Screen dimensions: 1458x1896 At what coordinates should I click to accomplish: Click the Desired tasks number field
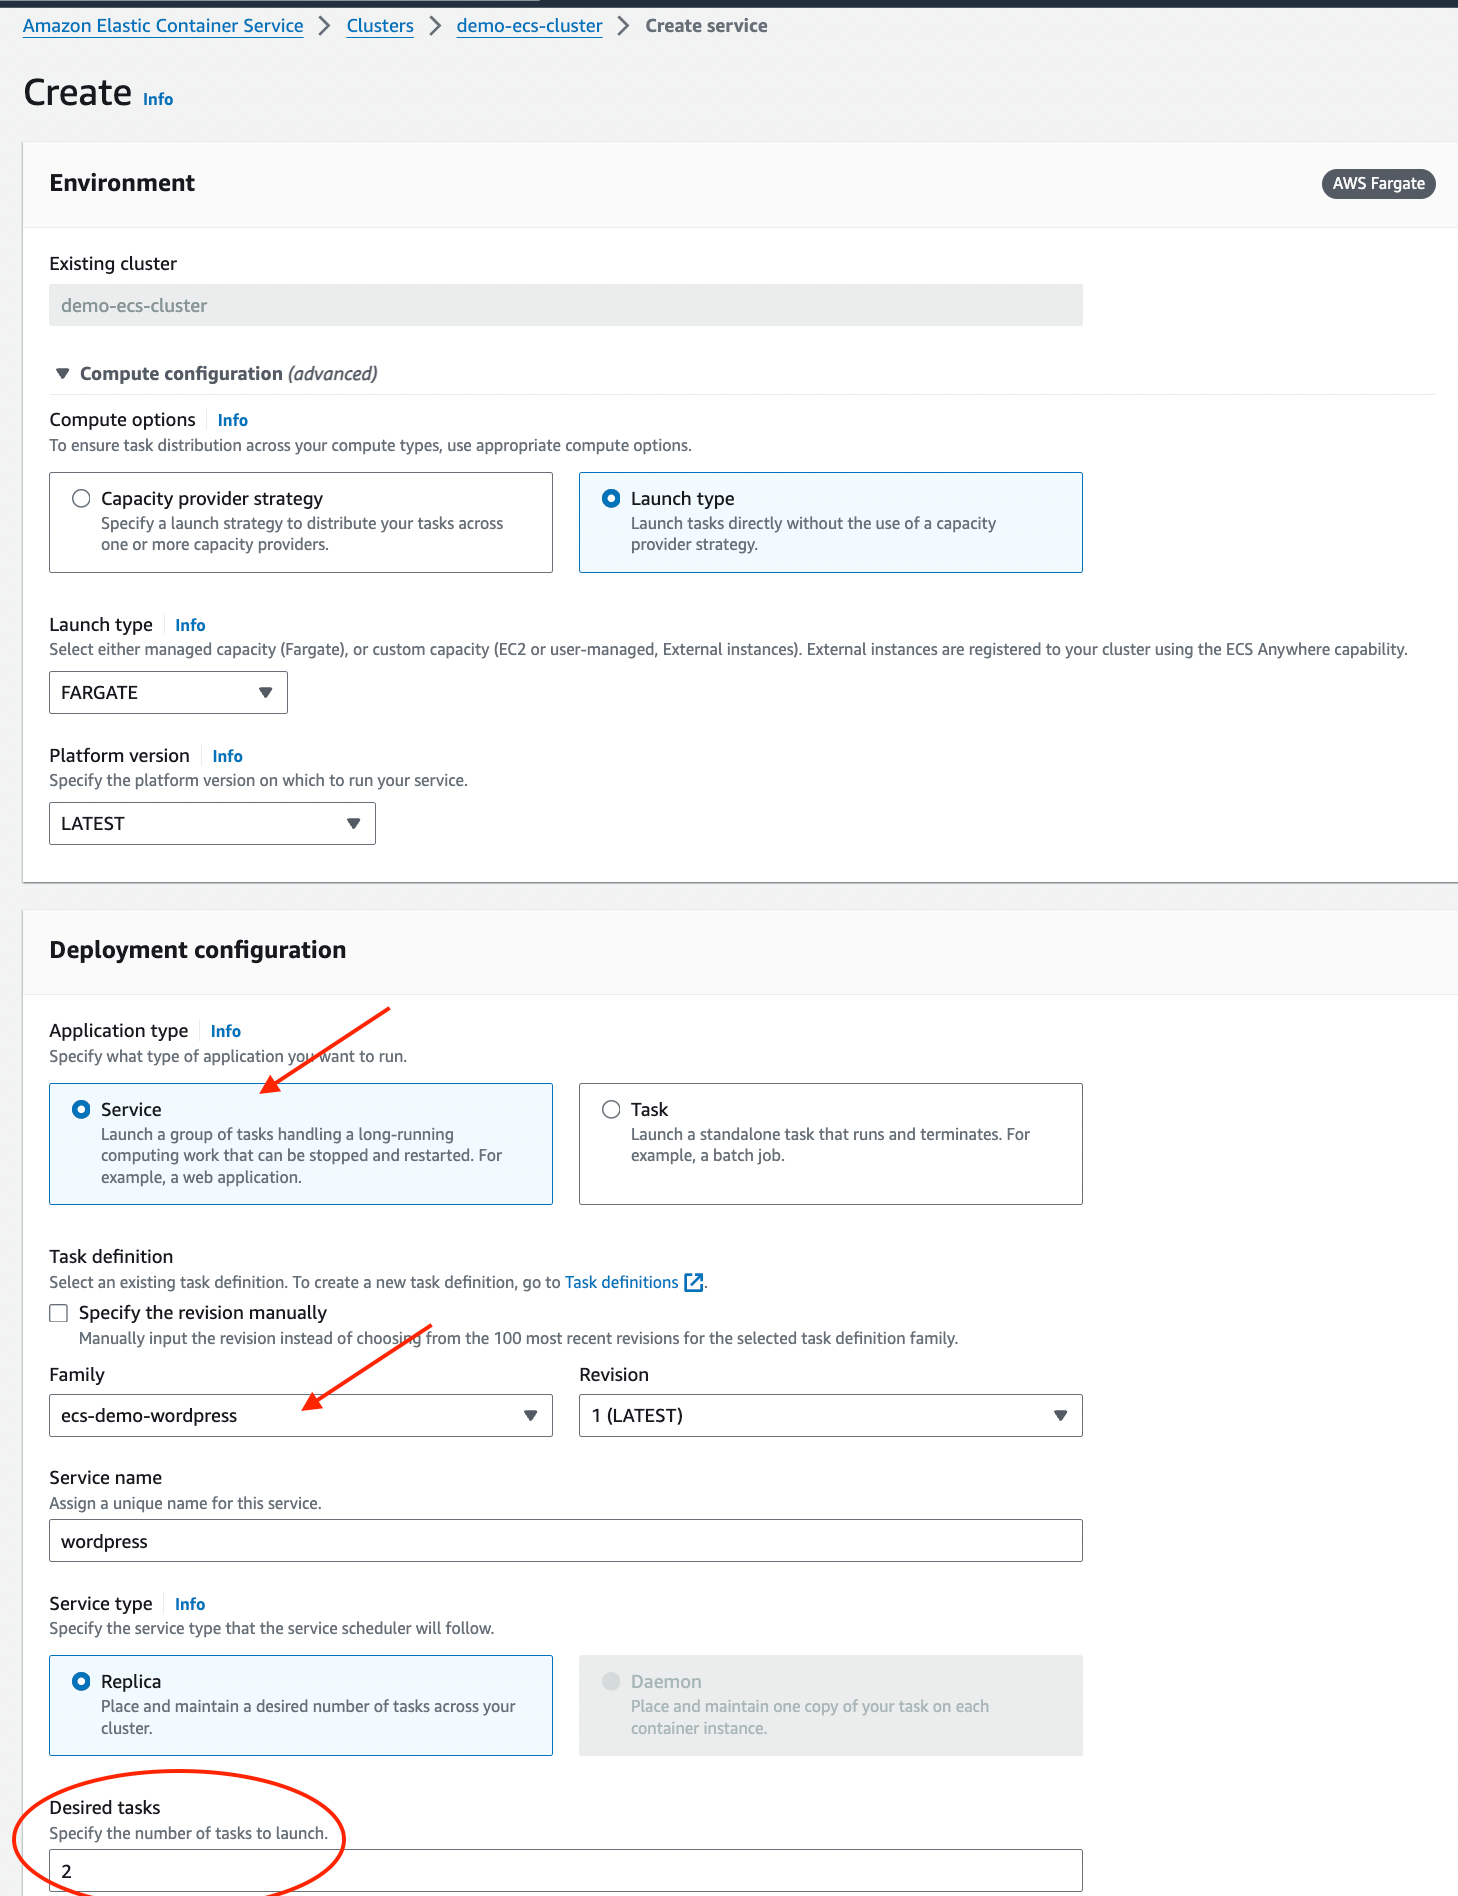coord(565,1870)
